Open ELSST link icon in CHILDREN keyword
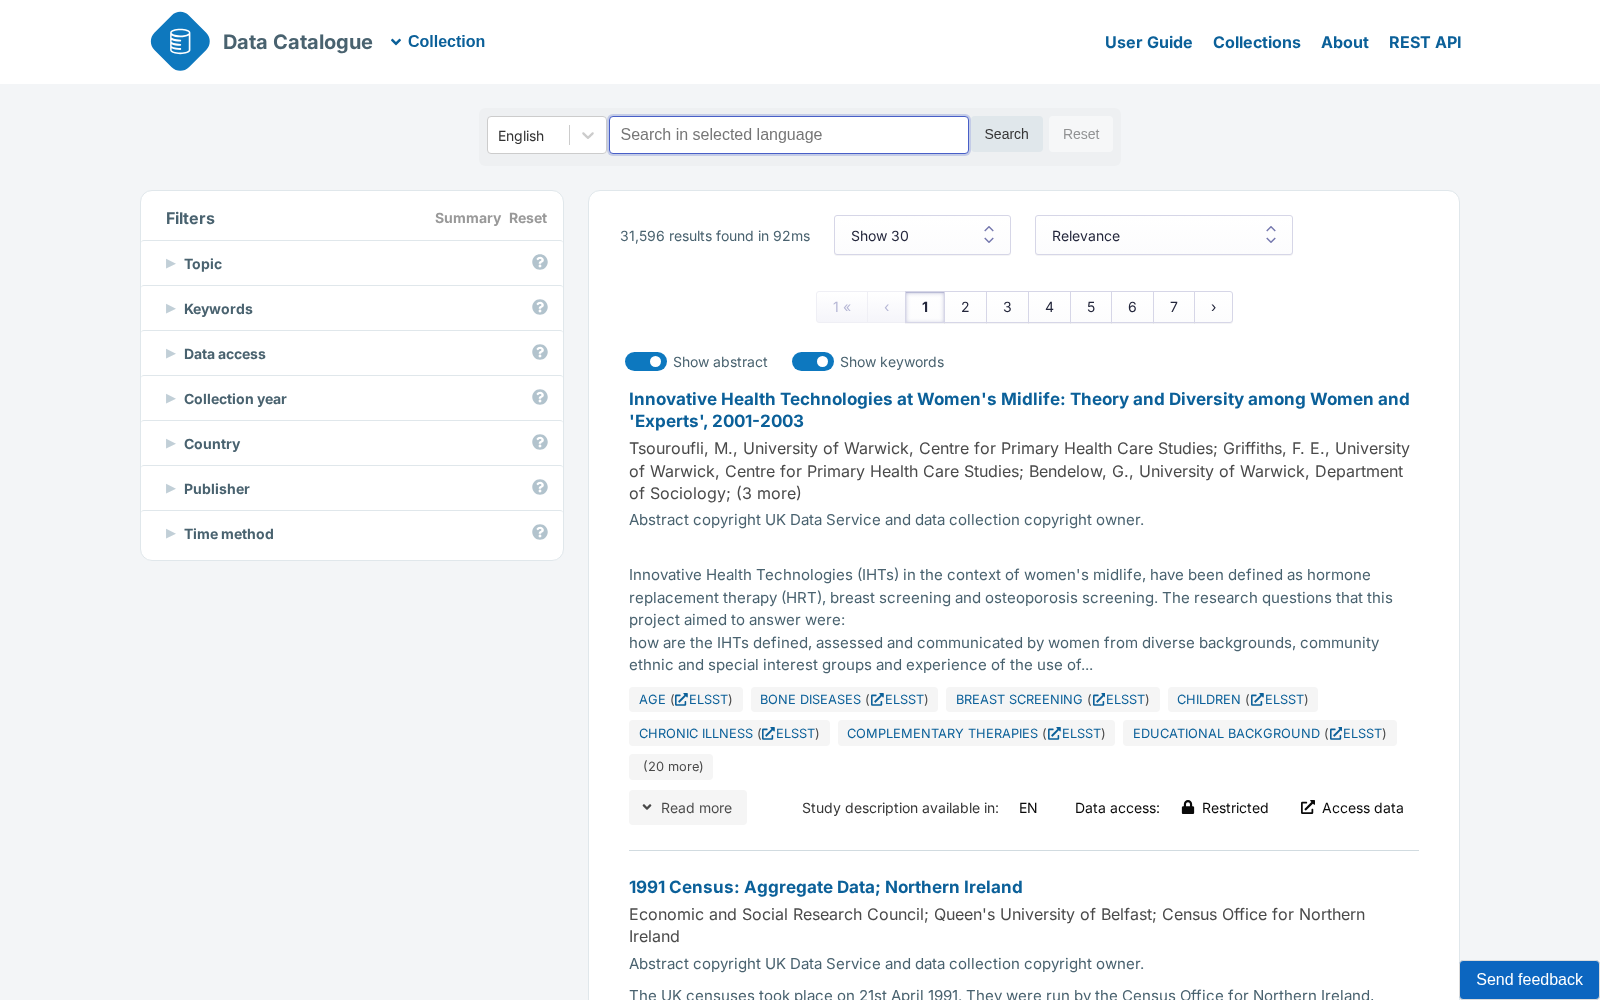The height and width of the screenshot is (1000, 1600). click(x=1257, y=699)
